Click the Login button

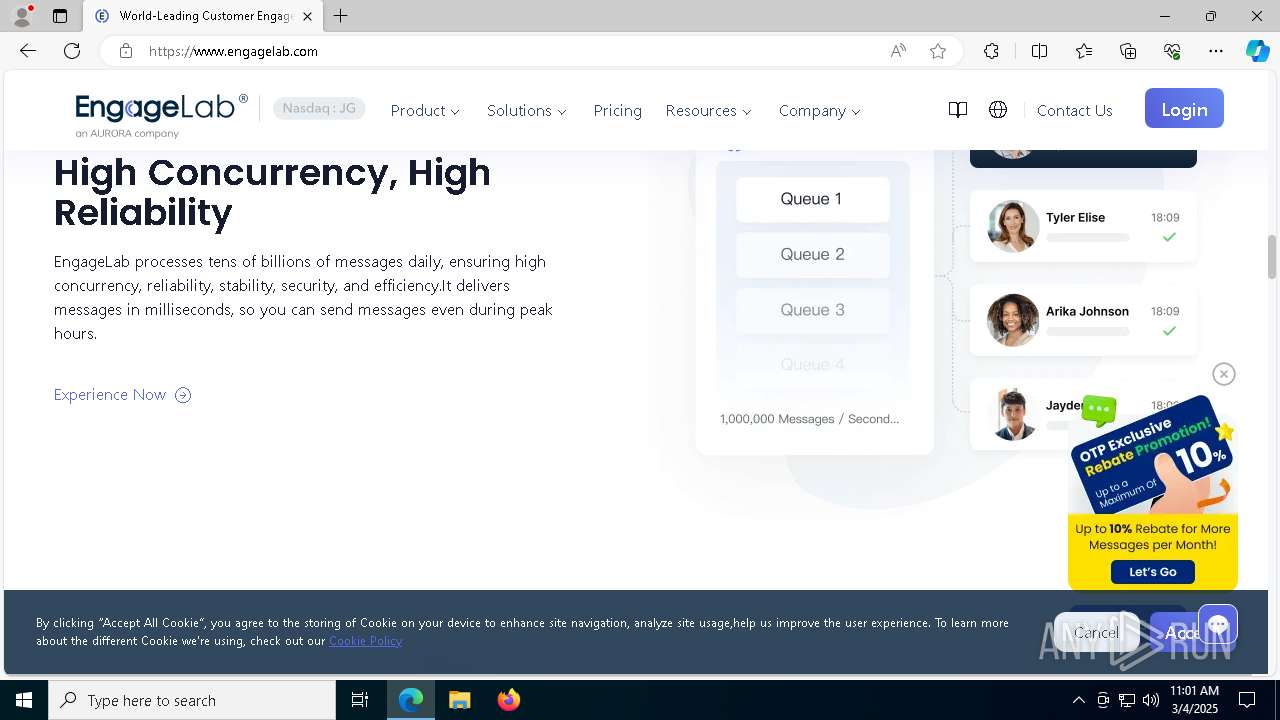(1184, 109)
